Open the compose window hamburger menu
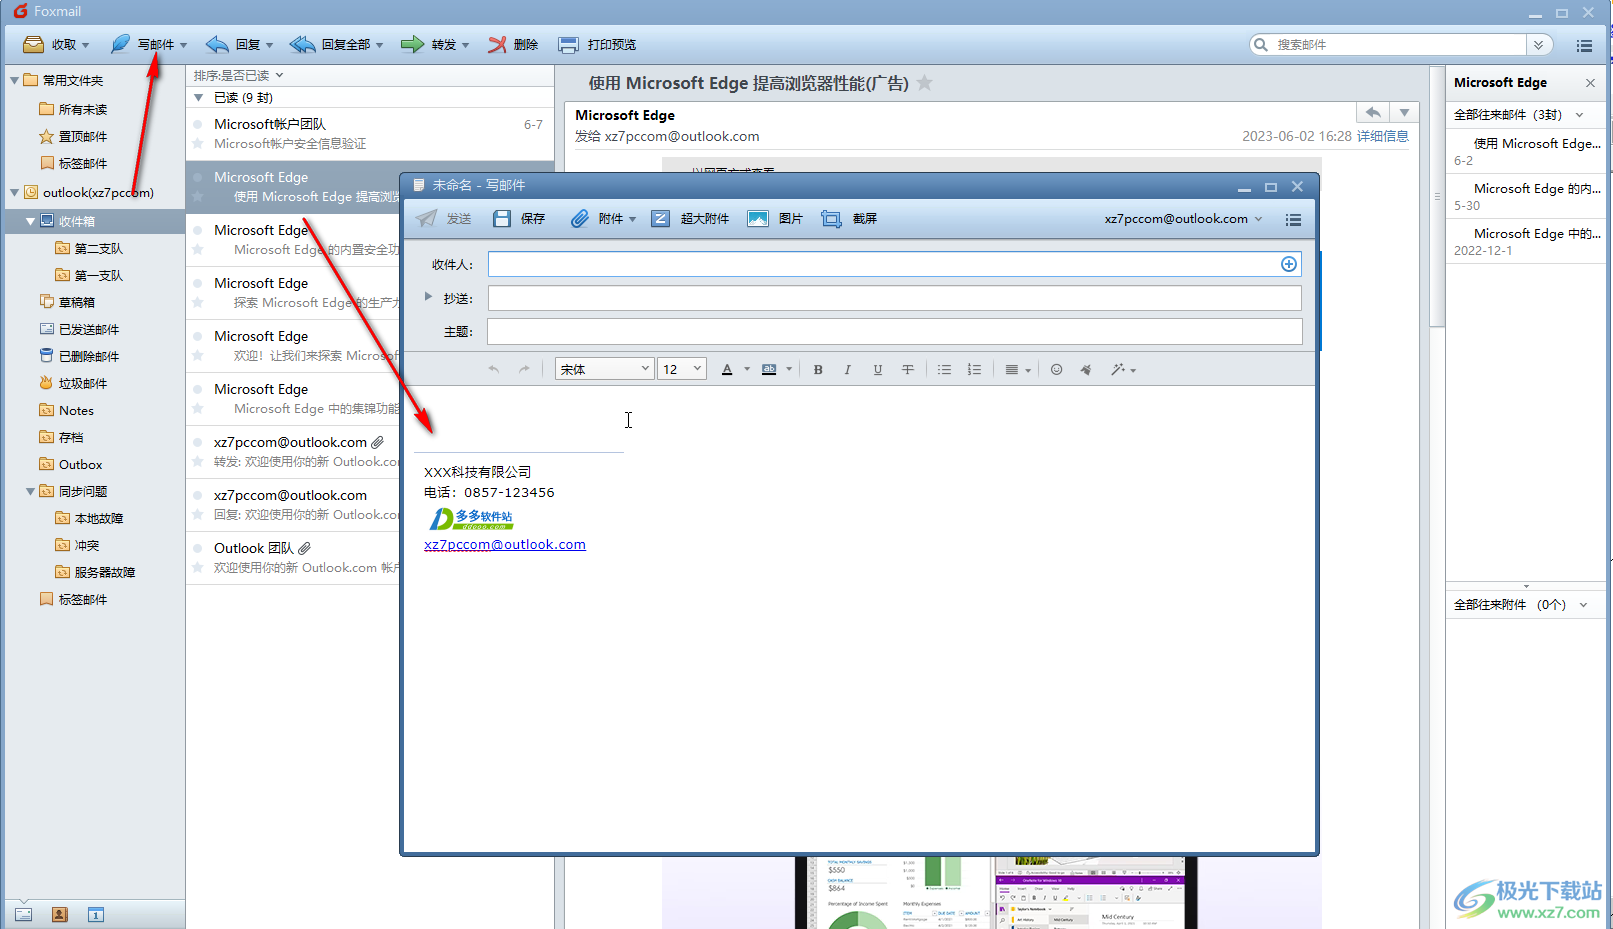1613x929 pixels. point(1293,219)
